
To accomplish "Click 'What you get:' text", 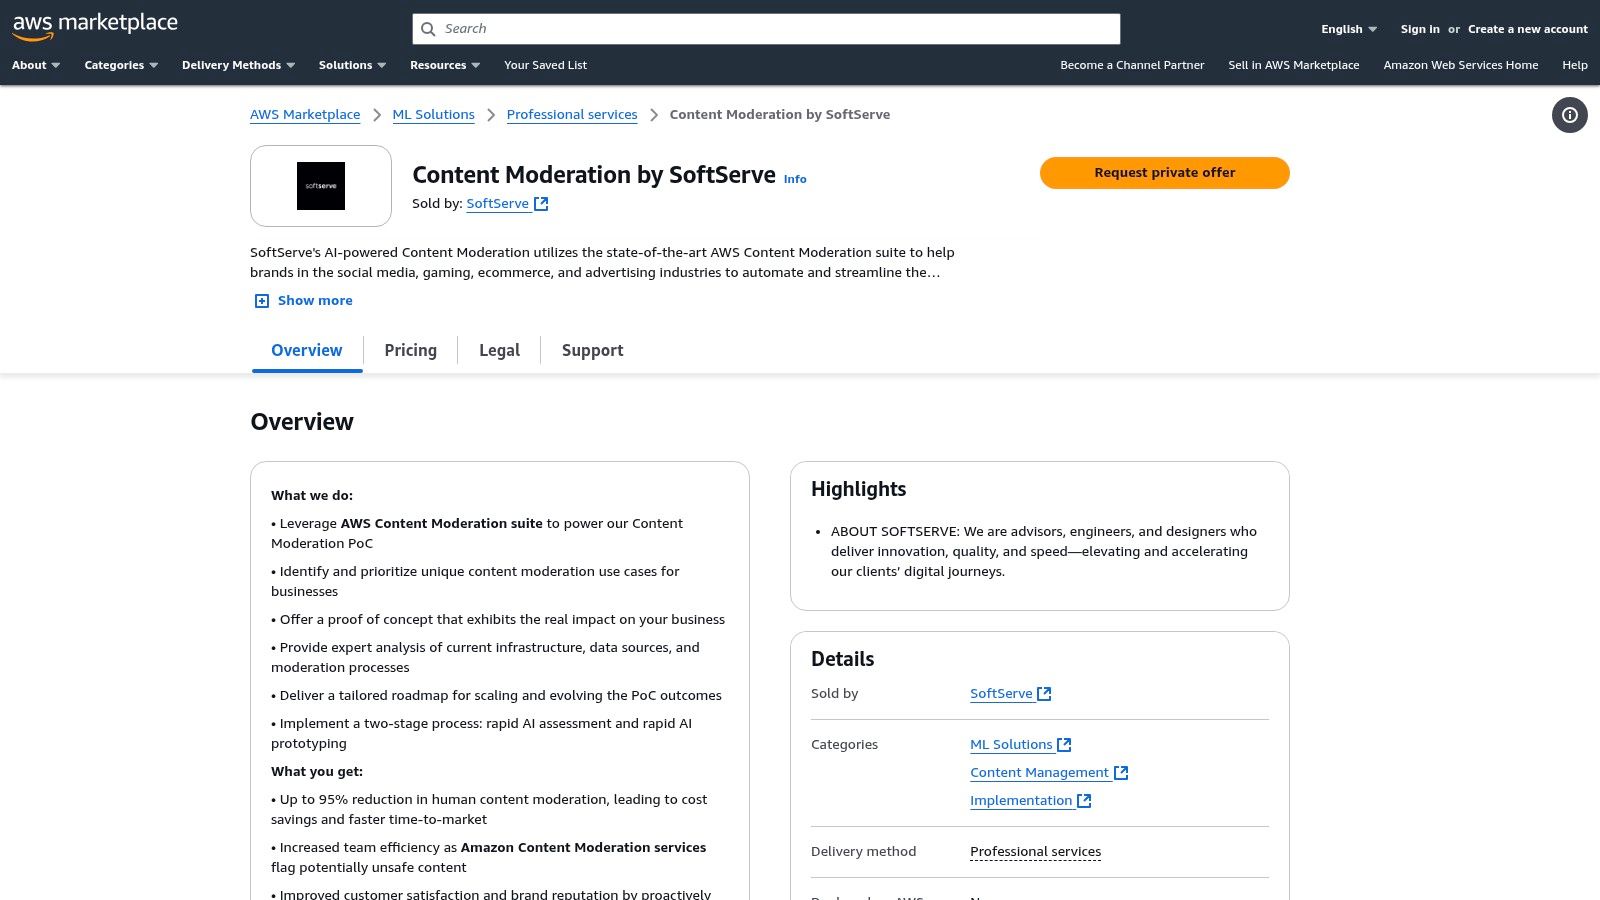I will point(317,772).
